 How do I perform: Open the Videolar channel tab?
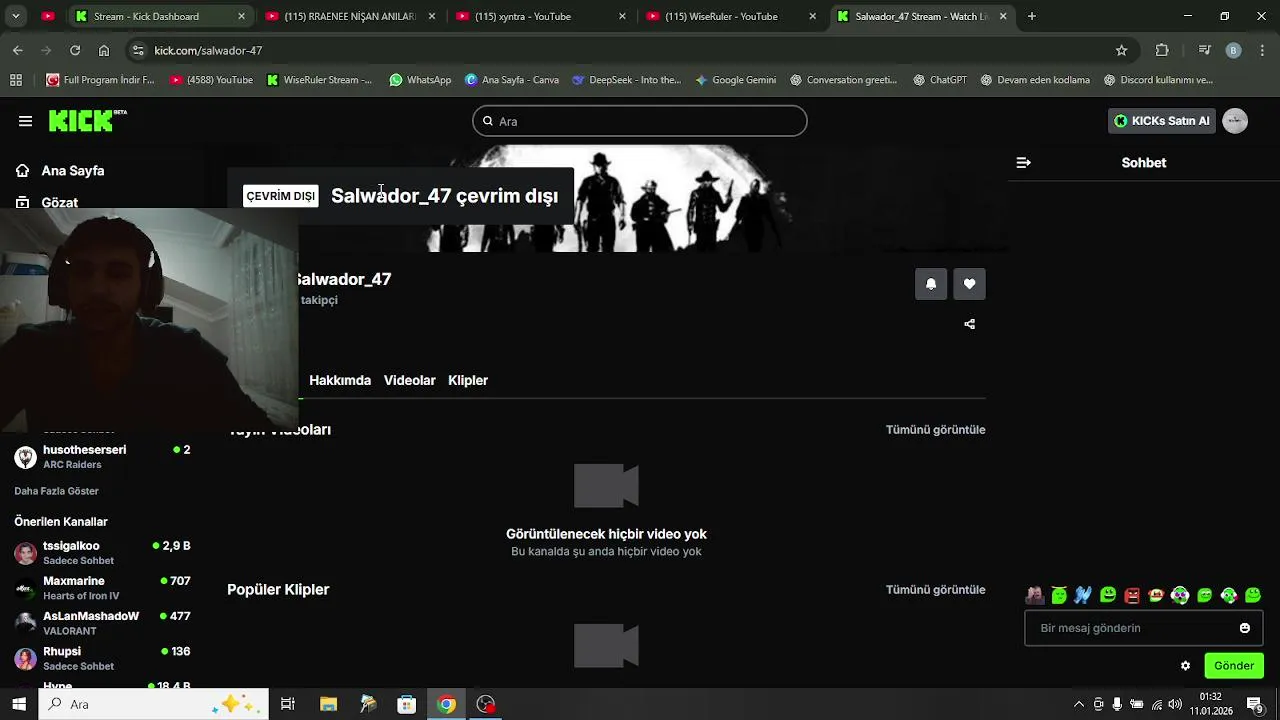click(409, 380)
